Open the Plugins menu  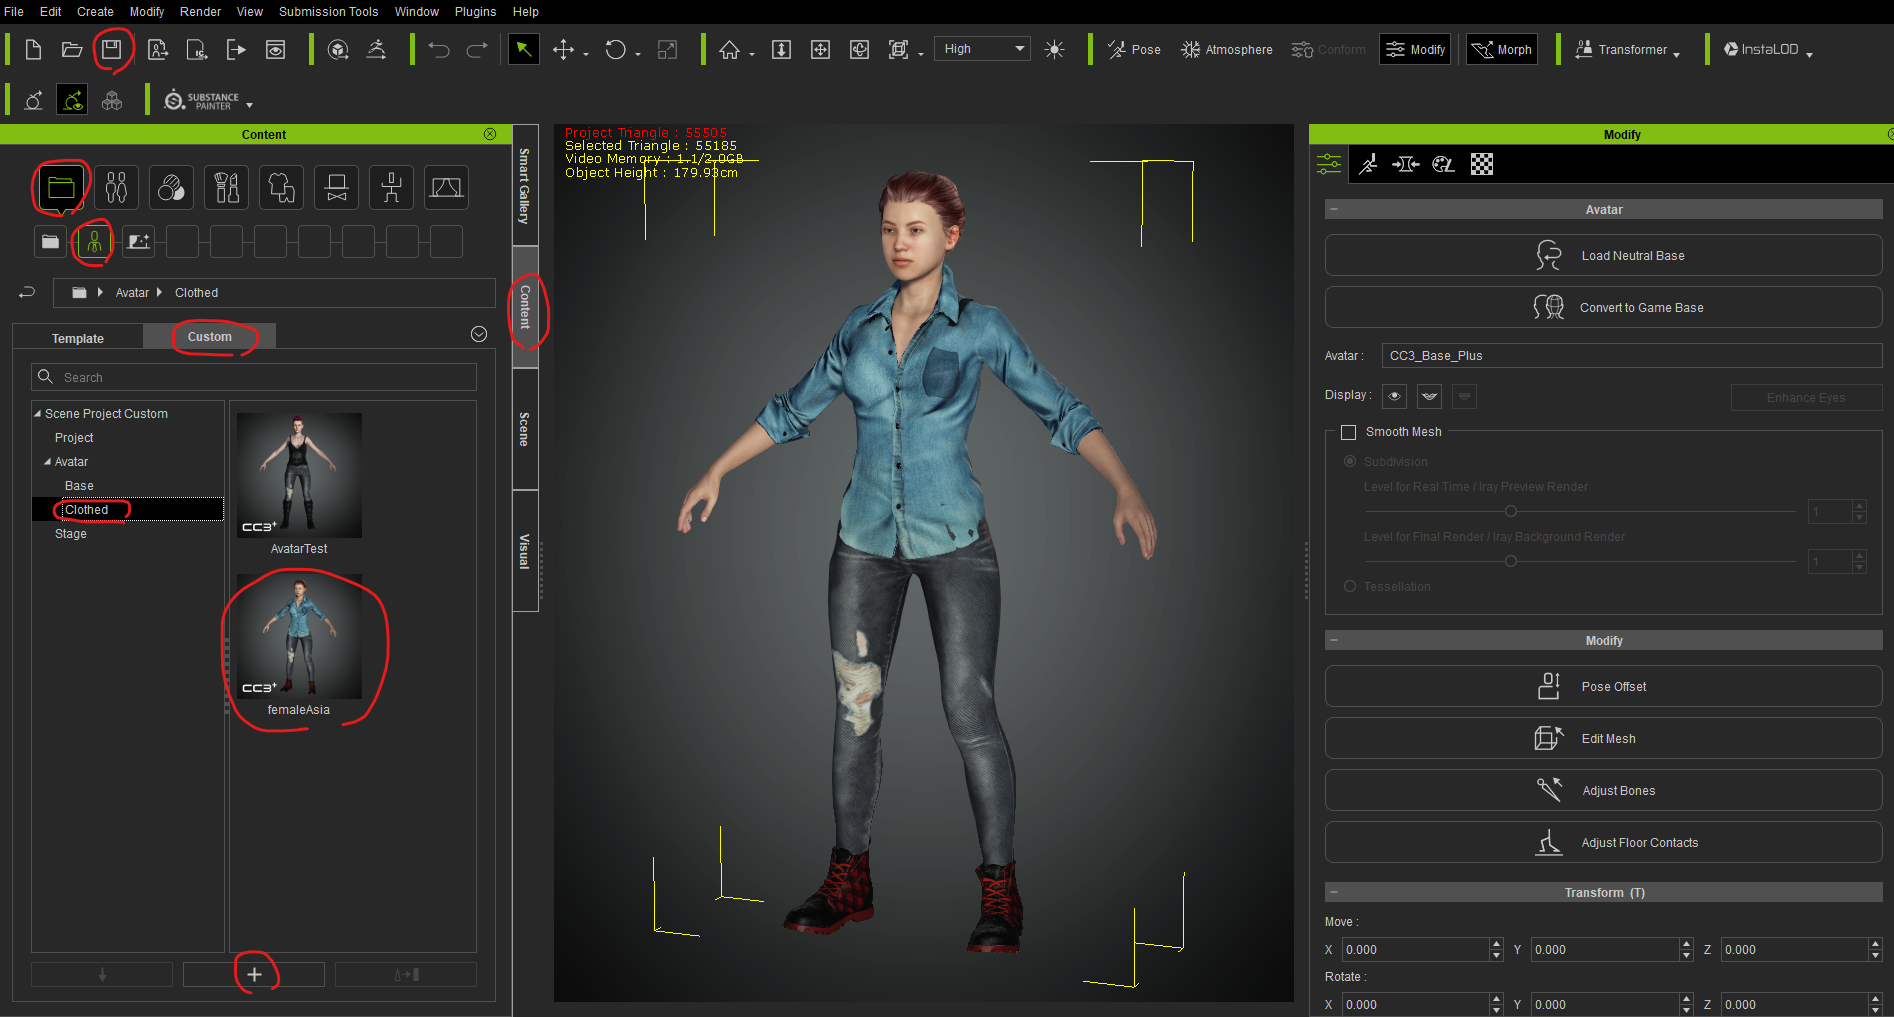(x=475, y=12)
